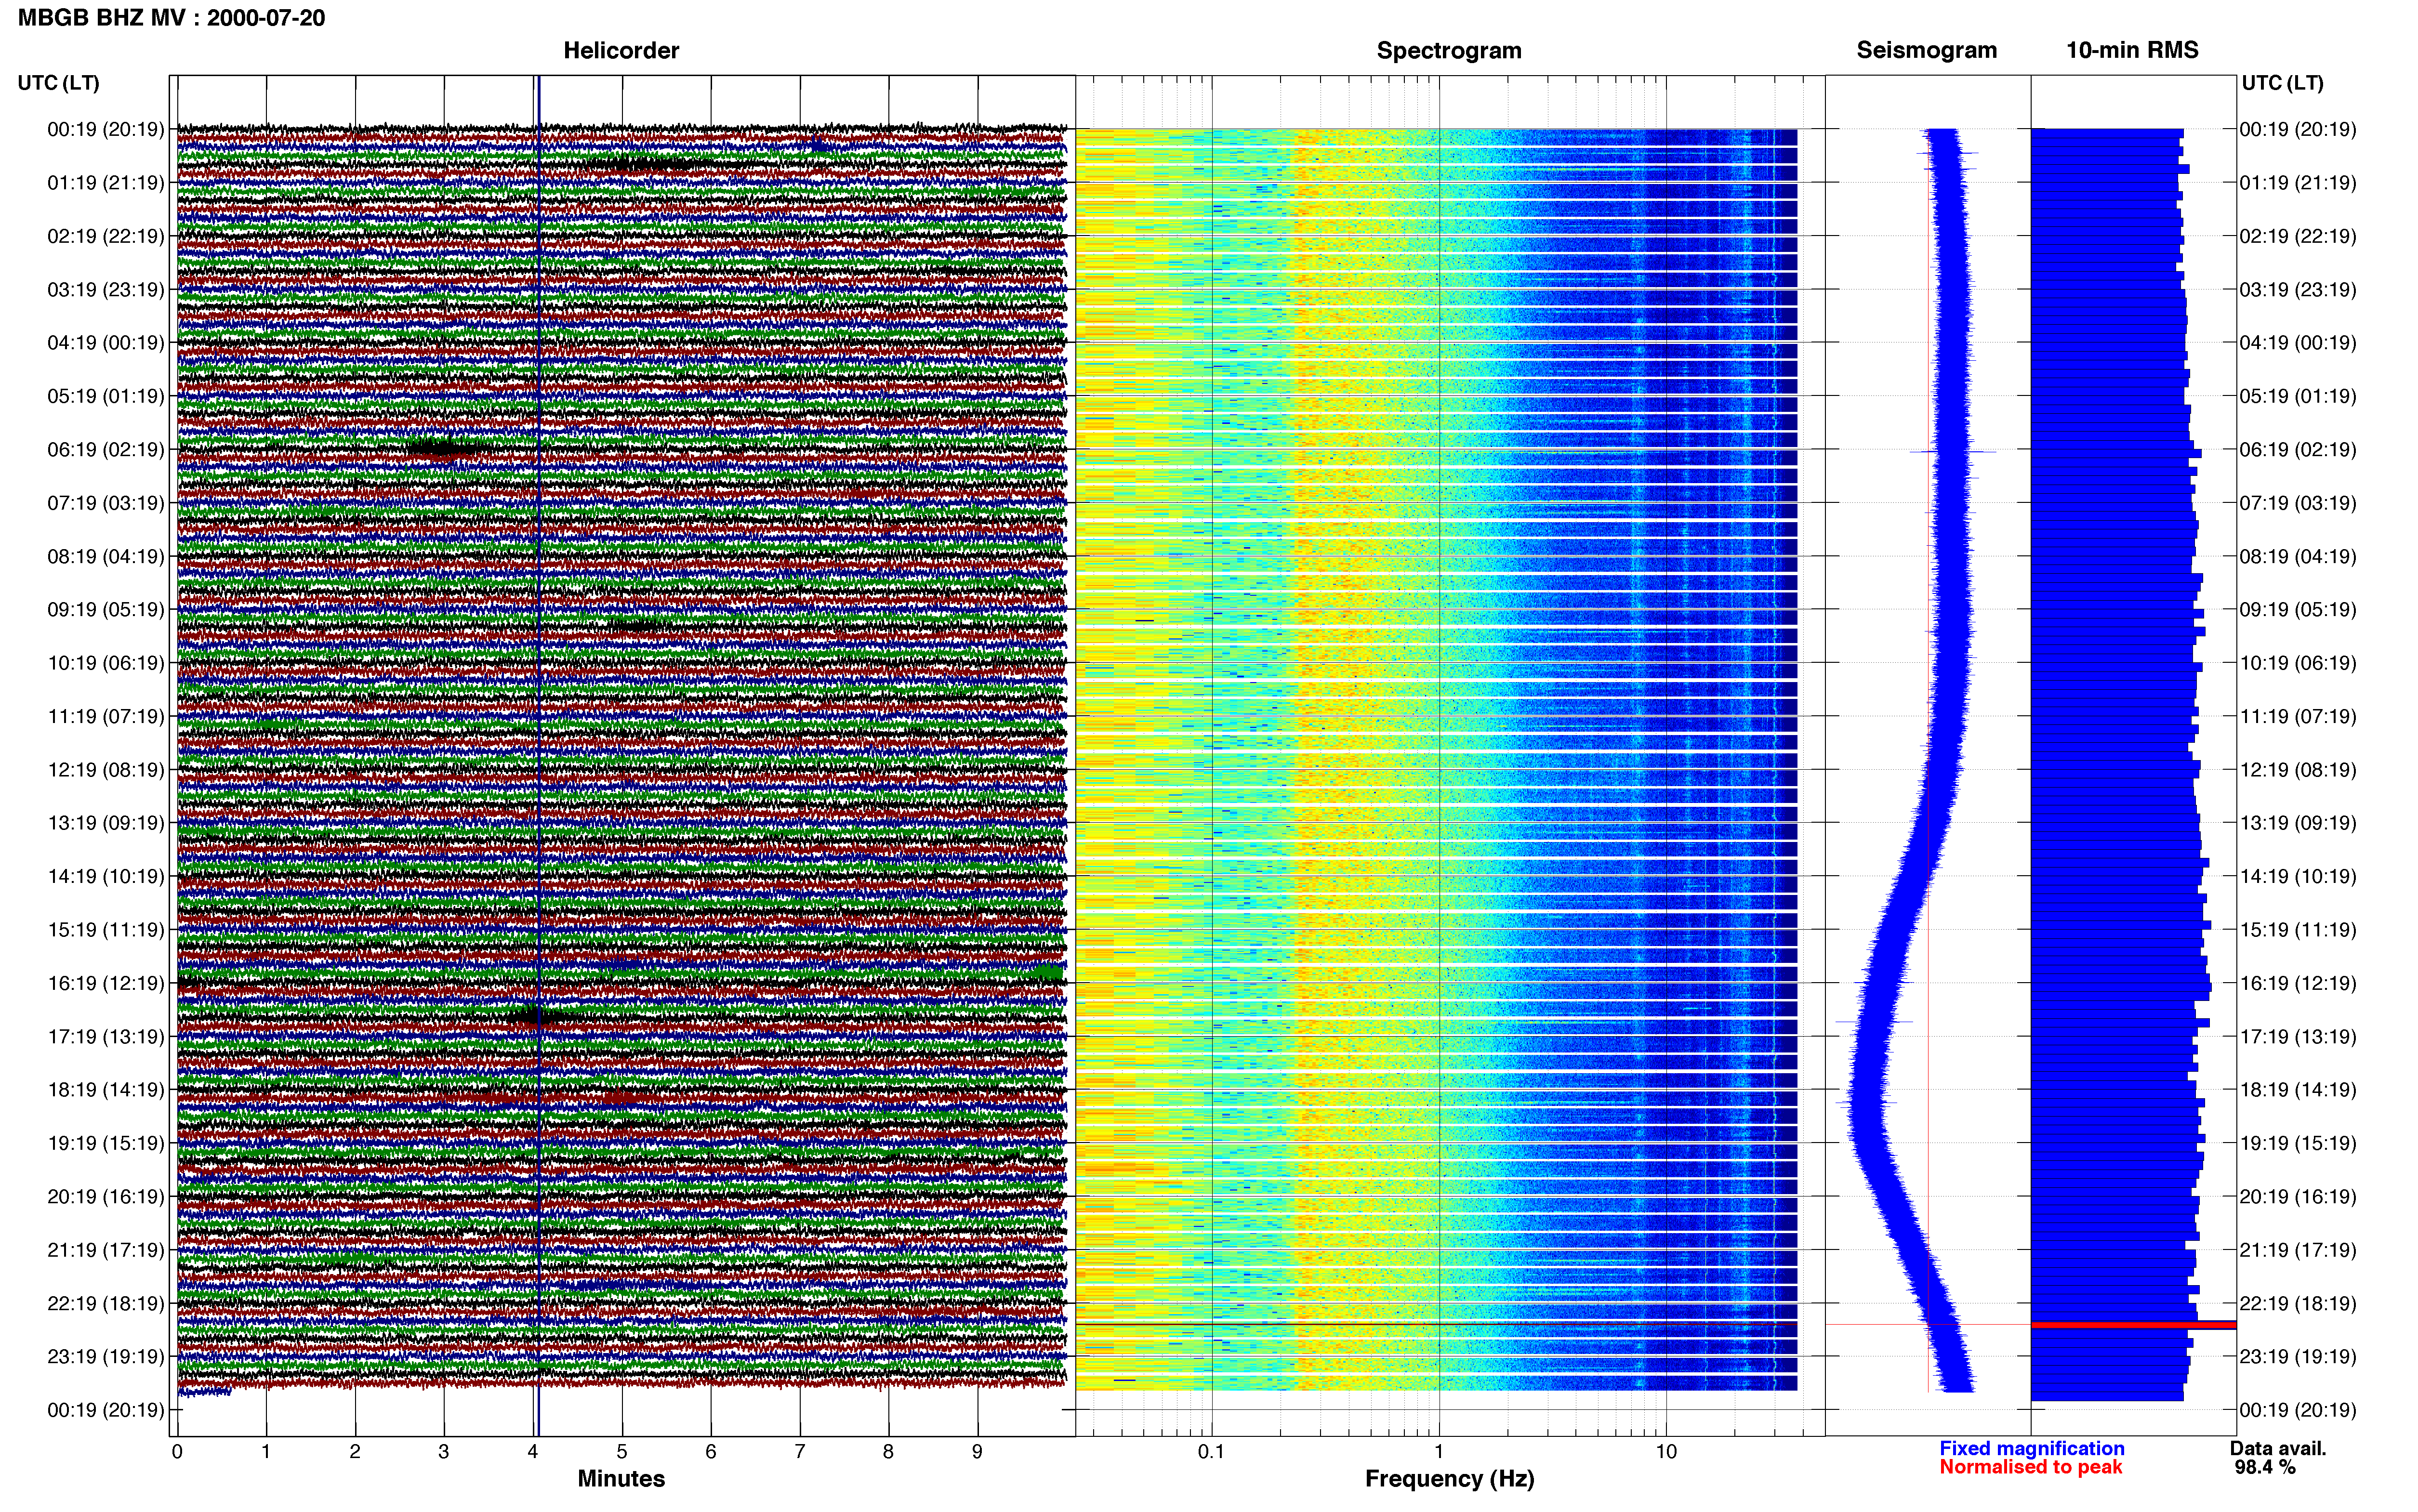
Task: Click left time label 13:19 (09:19)
Action: pos(105,823)
